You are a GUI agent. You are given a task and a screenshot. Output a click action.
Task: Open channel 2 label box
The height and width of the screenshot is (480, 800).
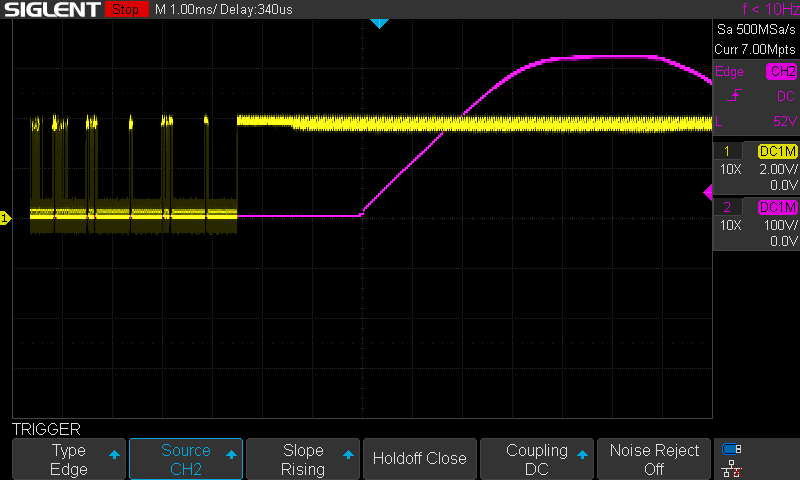(x=727, y=207)
